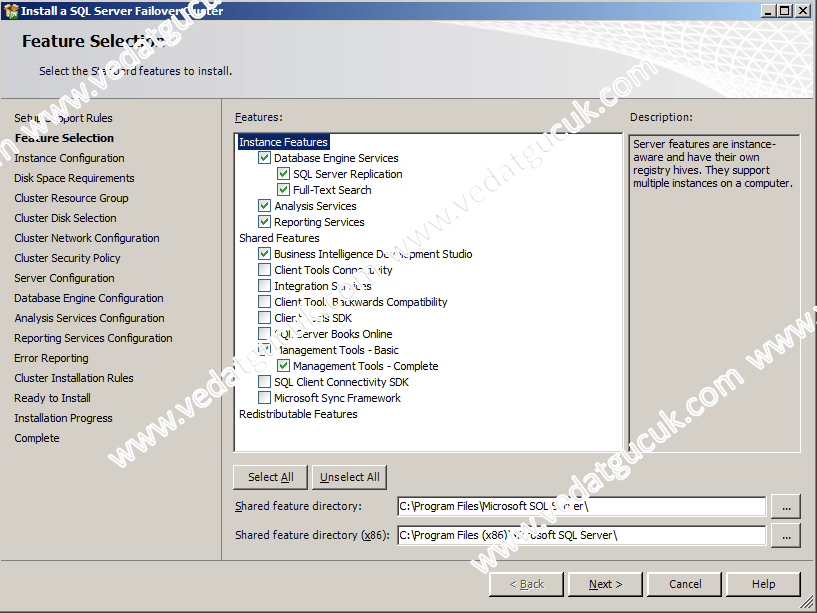Select the Shared Features heading
817x613 pixels.
click(x=279, y=238)
